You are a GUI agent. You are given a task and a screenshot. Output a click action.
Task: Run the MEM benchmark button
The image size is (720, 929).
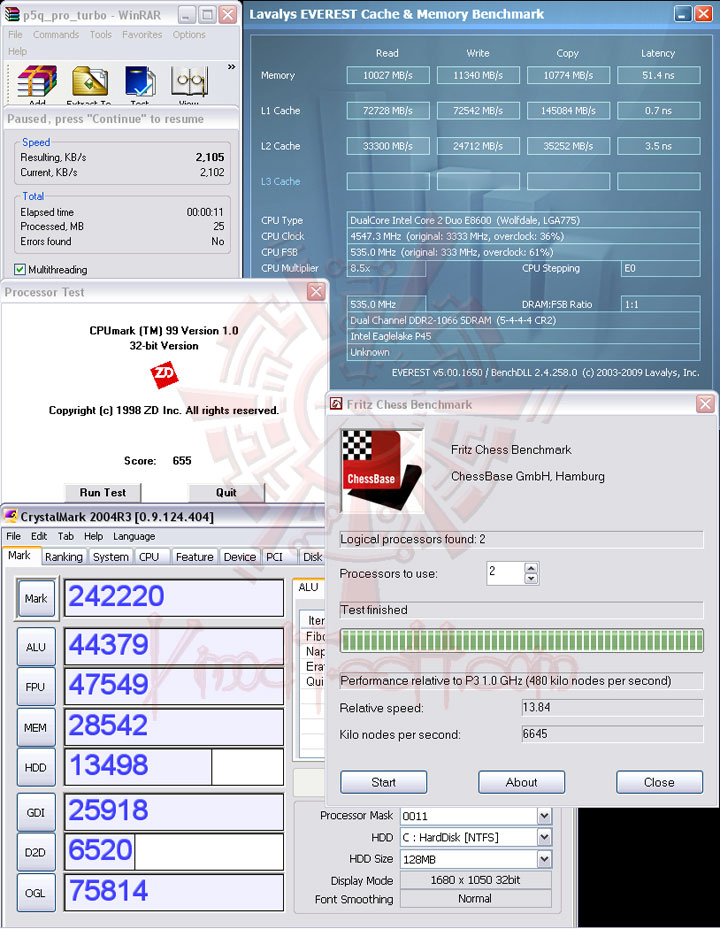pos(36,727)
